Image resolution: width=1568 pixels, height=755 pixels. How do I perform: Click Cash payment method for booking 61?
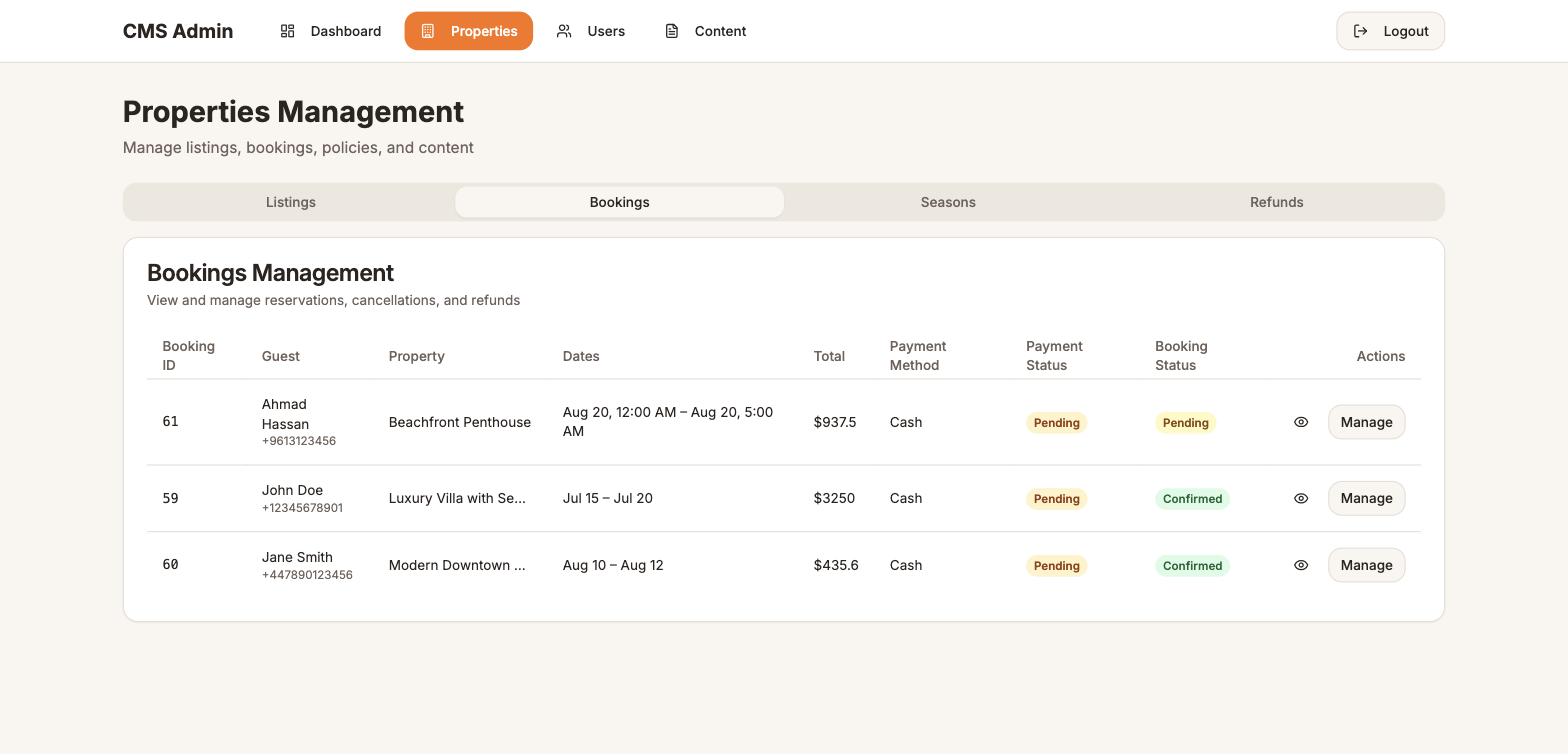point(906,422)
